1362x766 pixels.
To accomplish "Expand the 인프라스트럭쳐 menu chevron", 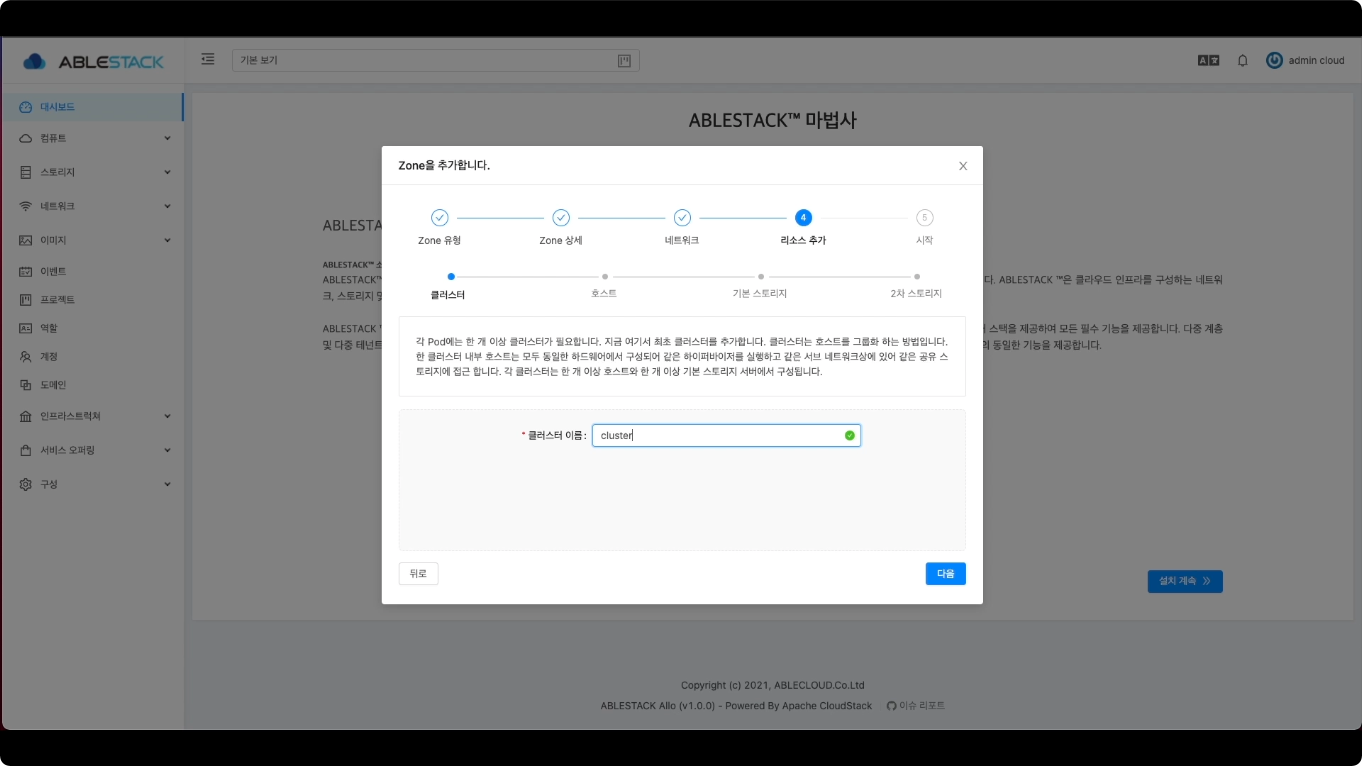I will (x=167, y=416).
